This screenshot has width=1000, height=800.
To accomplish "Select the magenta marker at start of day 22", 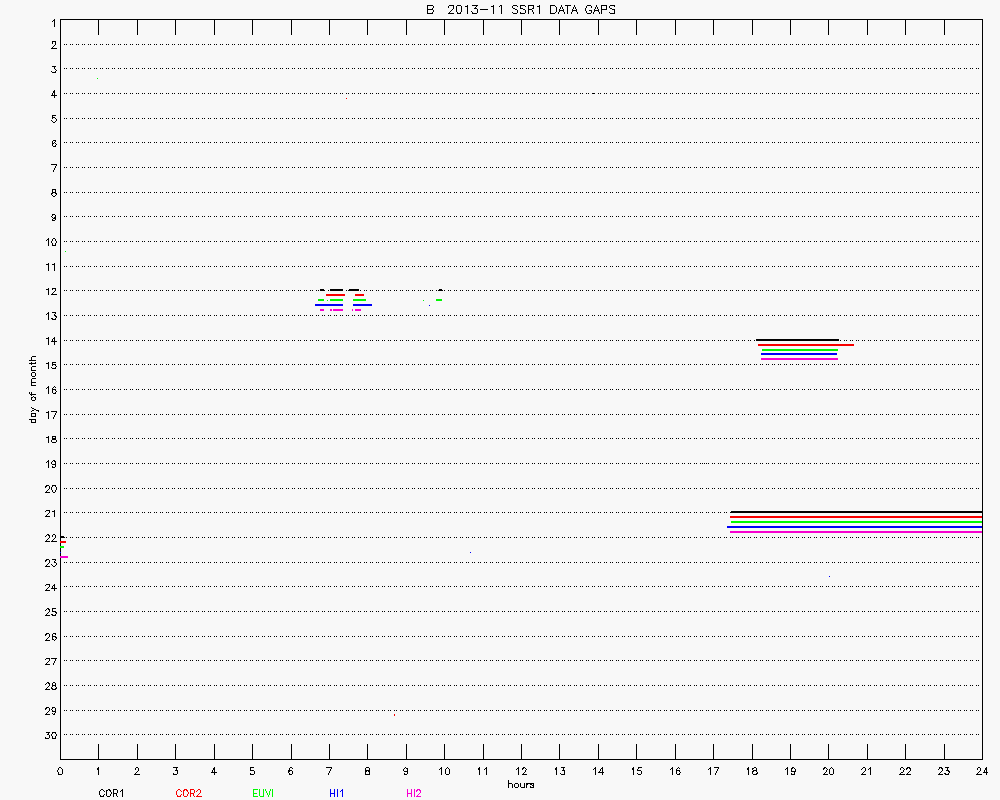I will pyautogui.click(x=64, y=557).
